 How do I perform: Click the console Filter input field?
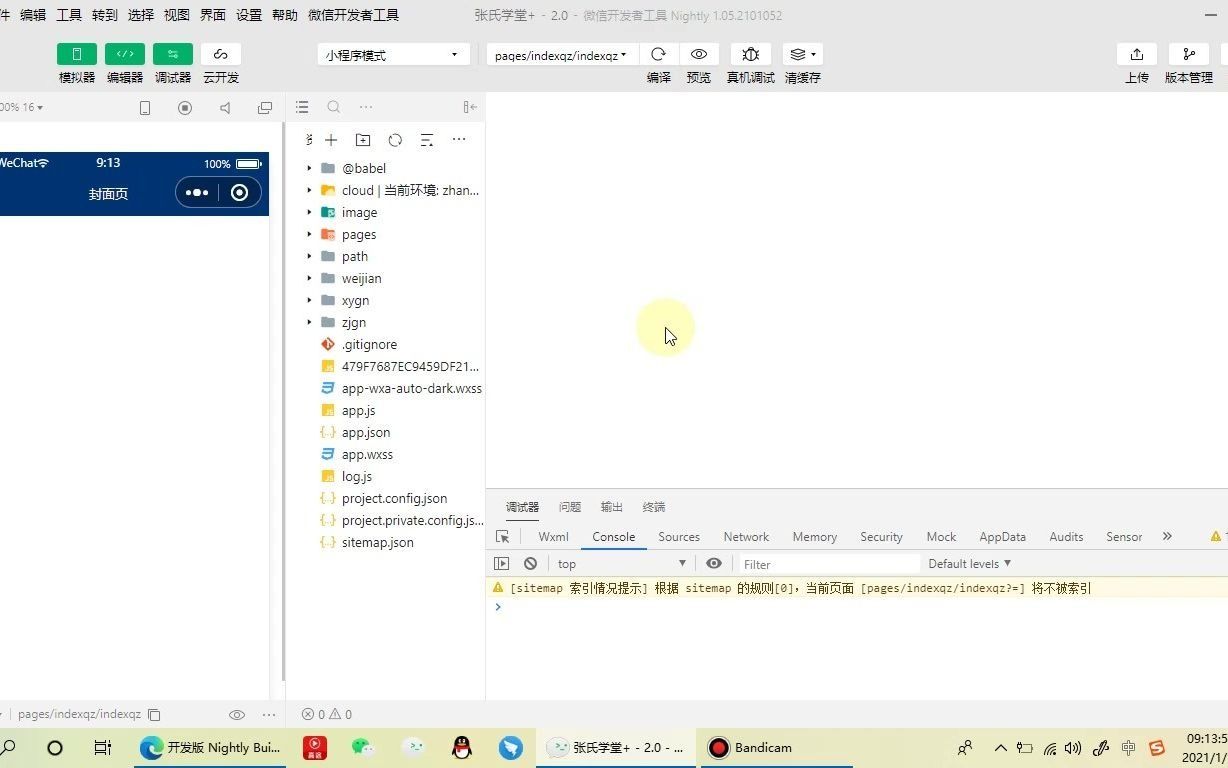828,564
